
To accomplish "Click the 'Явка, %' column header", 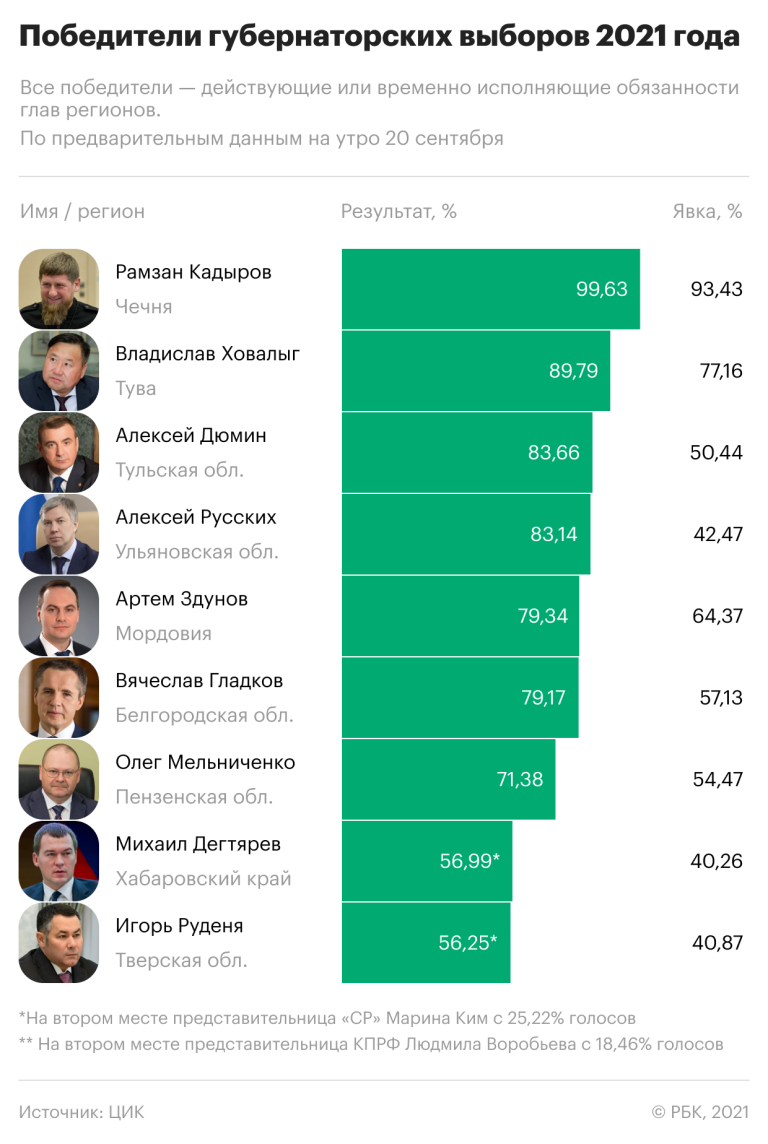I will [x=707, y=212].
